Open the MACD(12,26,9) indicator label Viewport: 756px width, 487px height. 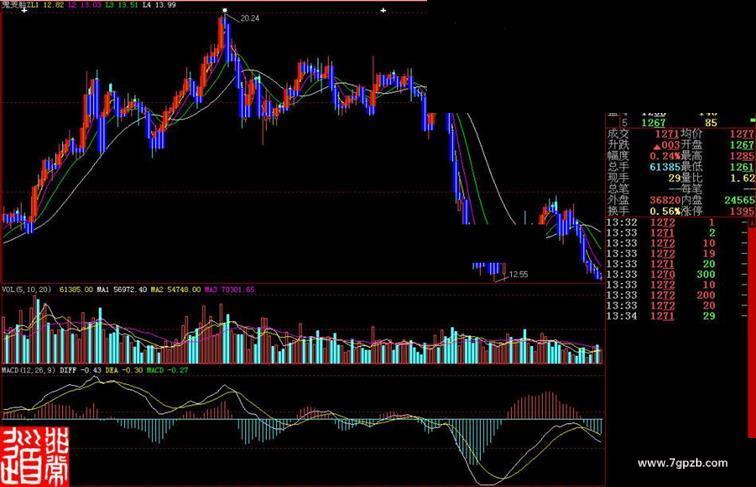(29, 370)
